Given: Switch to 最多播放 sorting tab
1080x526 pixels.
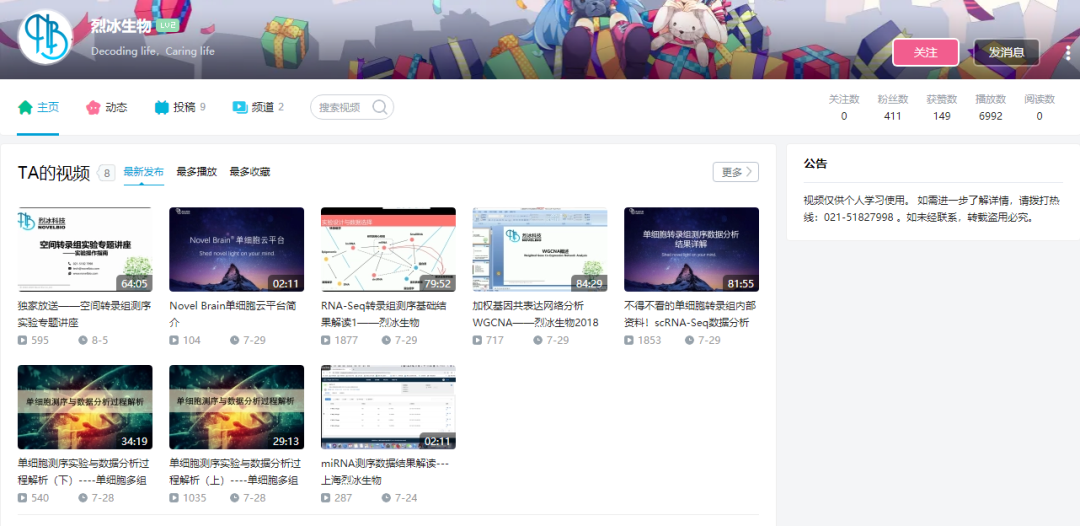Looking at the screenshot, I should pos(196,172).
